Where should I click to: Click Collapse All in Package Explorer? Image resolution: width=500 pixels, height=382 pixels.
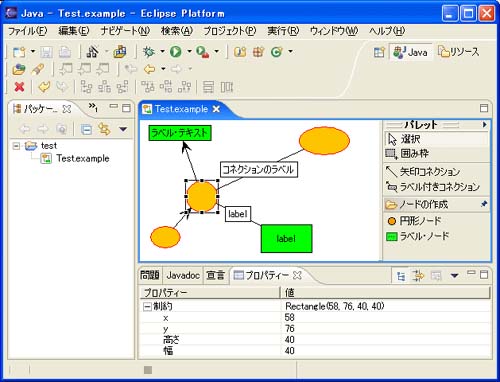click(x=86, y=129)
